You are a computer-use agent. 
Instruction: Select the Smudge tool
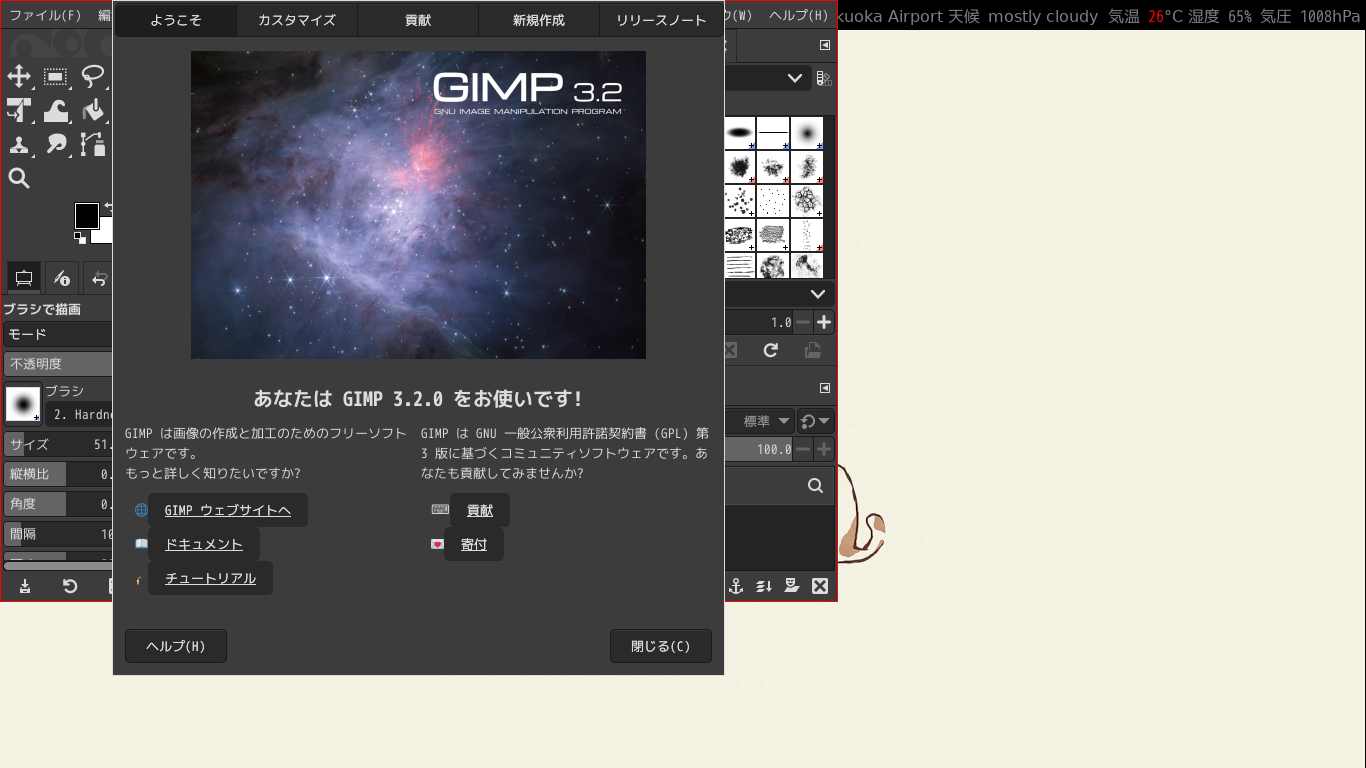(56, 145)
